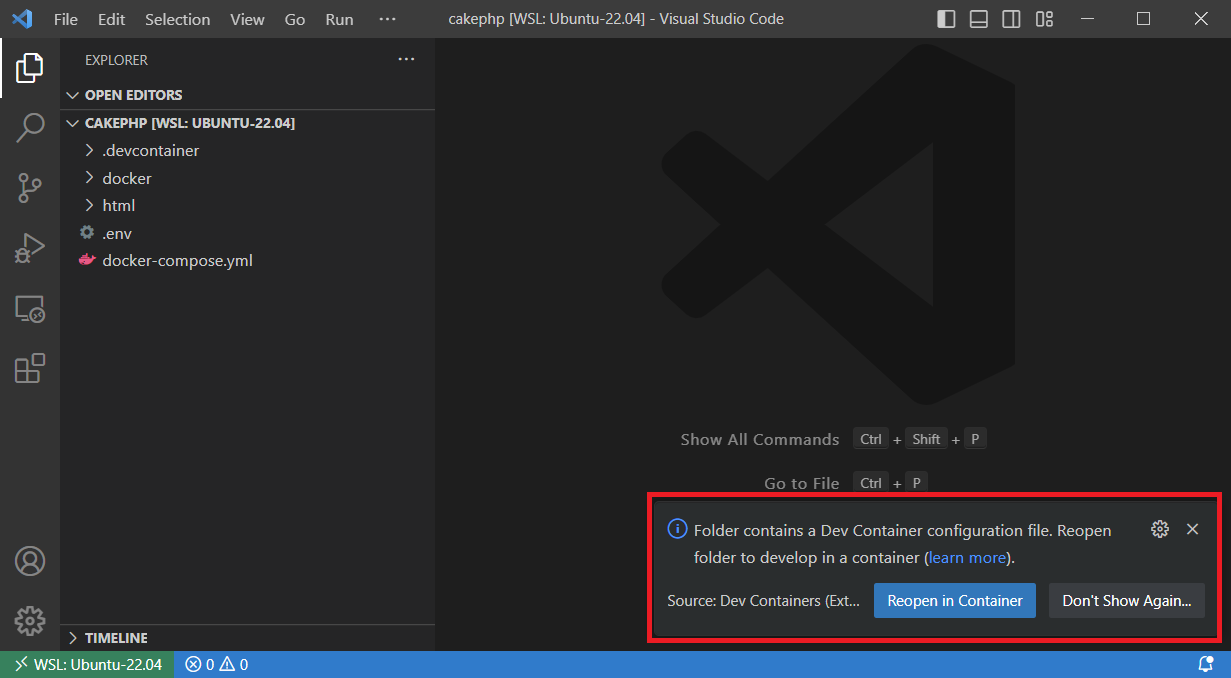Image resolution: width=1231 pixels, height=678 pixels.
Task: Open the Search view
Action: pos(29,128)
